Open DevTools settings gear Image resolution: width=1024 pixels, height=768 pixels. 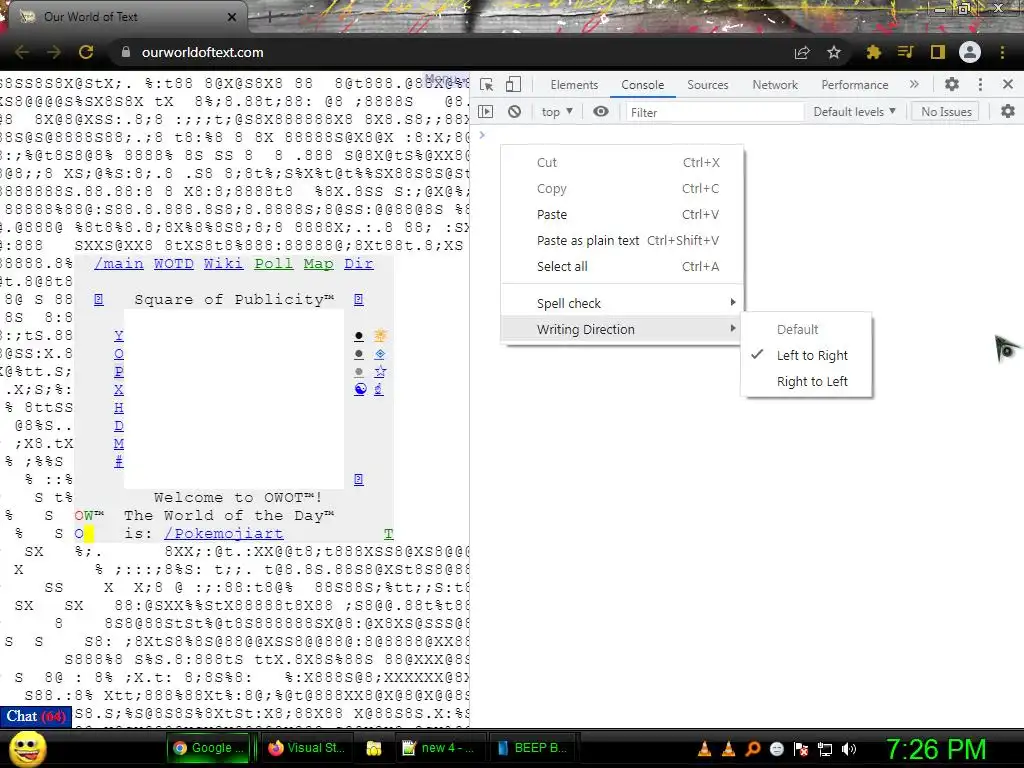(952, 84)
